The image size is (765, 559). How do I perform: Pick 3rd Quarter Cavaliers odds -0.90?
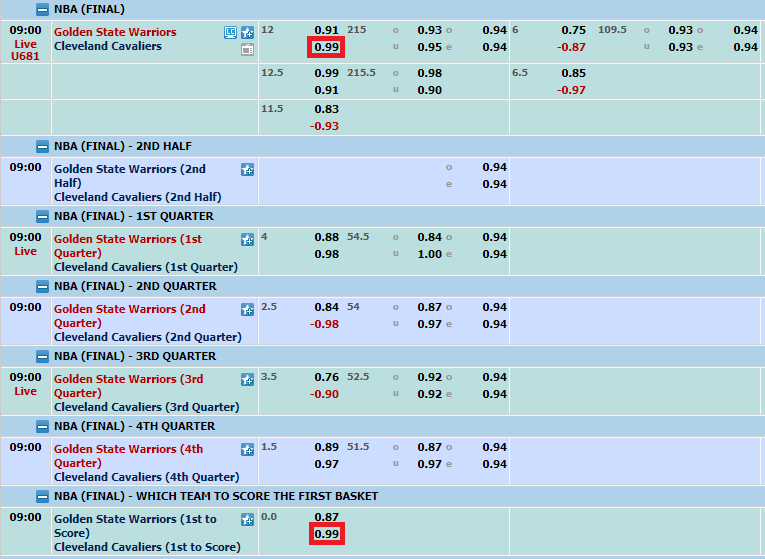(324, 394)
